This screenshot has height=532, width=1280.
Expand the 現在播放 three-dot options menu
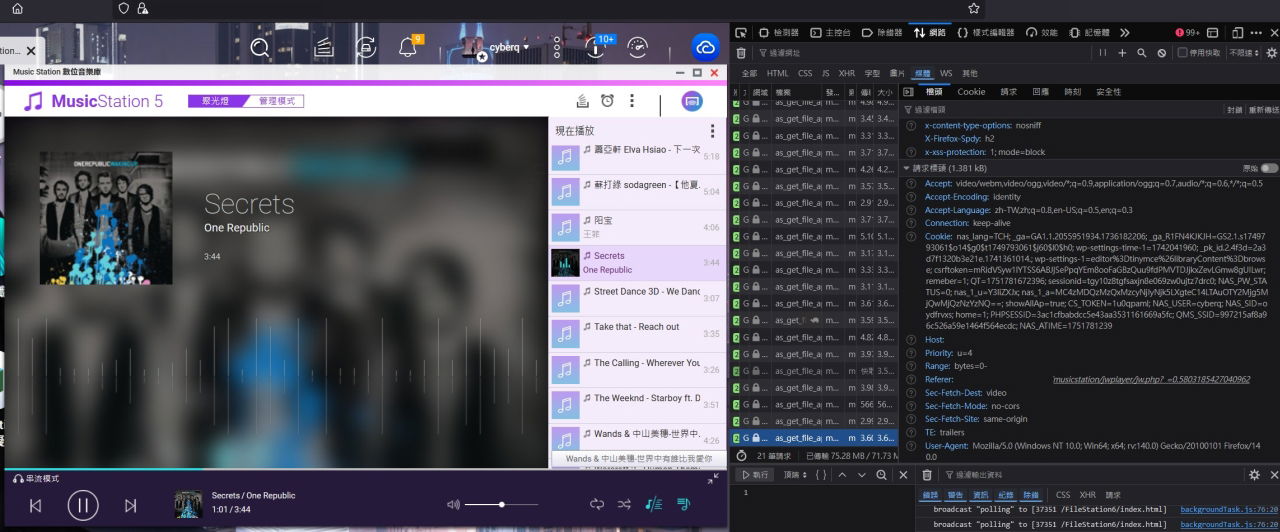click(x=712, y=131)
